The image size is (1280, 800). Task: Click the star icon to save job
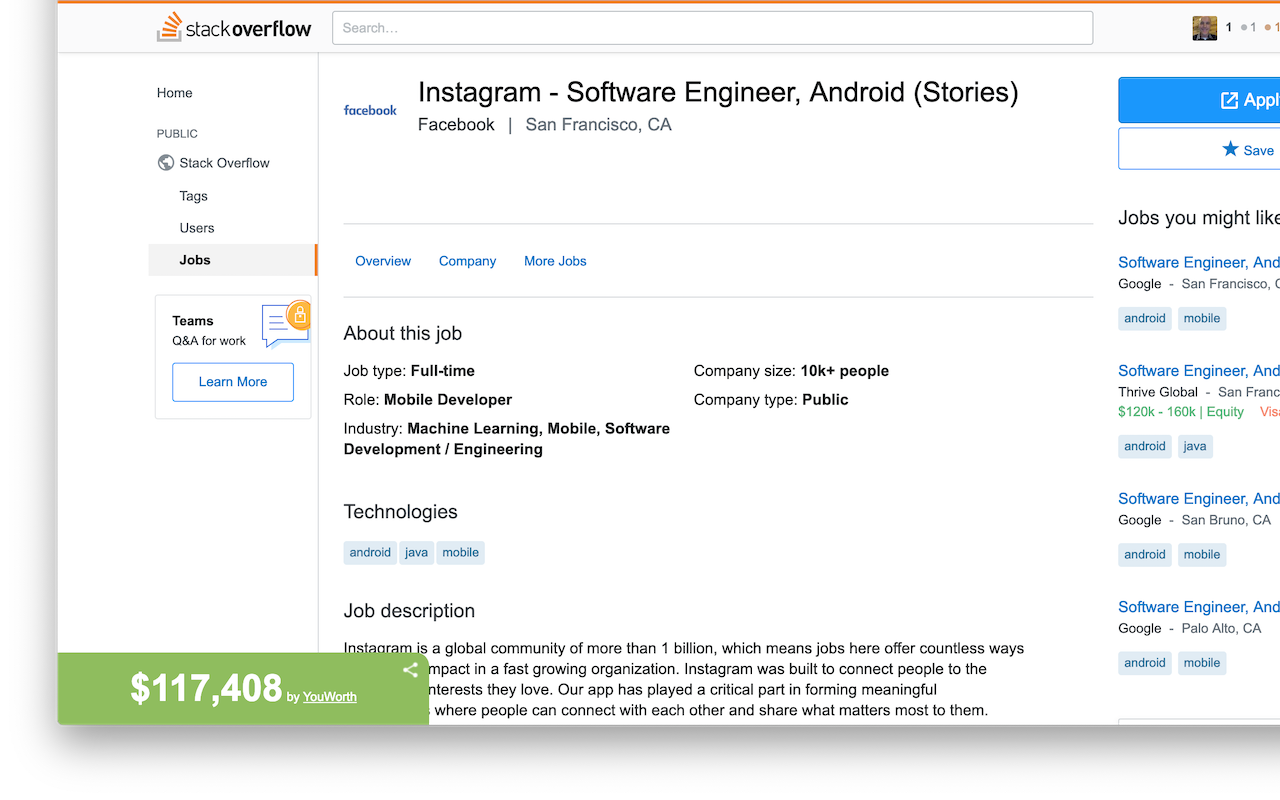tap(1230, 149)
